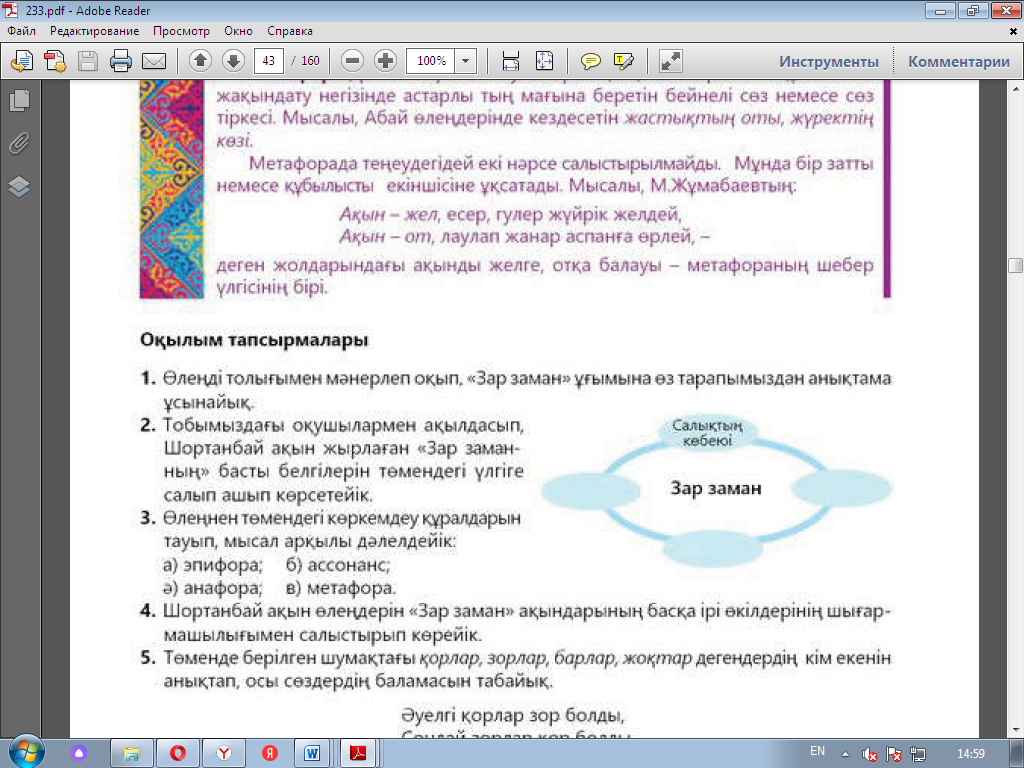The width and height of the screenshot is (1024, 768).
Task: Click the heading Оқылым тапсырмалары
Action: [x=254, y=340]
